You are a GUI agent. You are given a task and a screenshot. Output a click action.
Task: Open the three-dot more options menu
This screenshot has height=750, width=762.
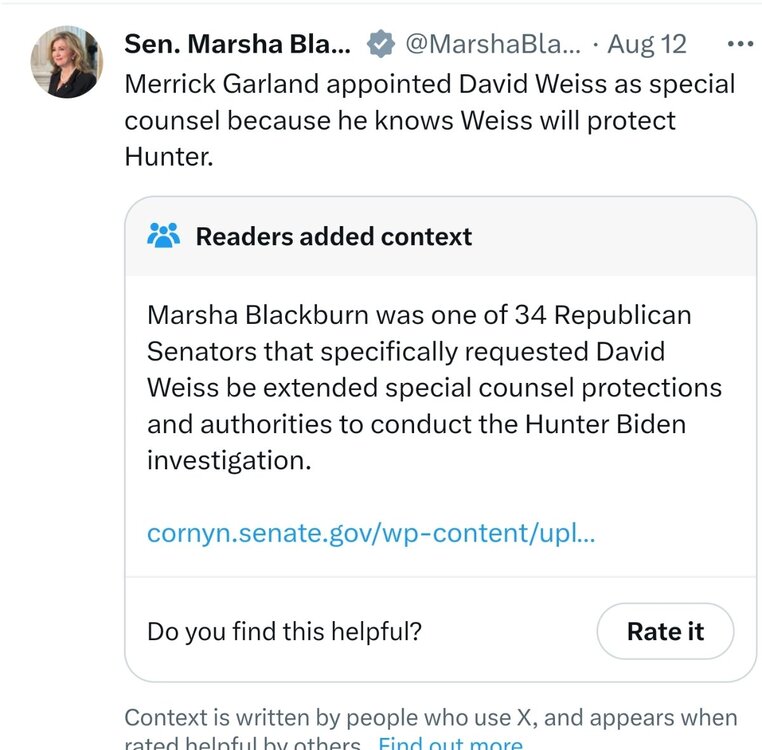coord(740,45)
